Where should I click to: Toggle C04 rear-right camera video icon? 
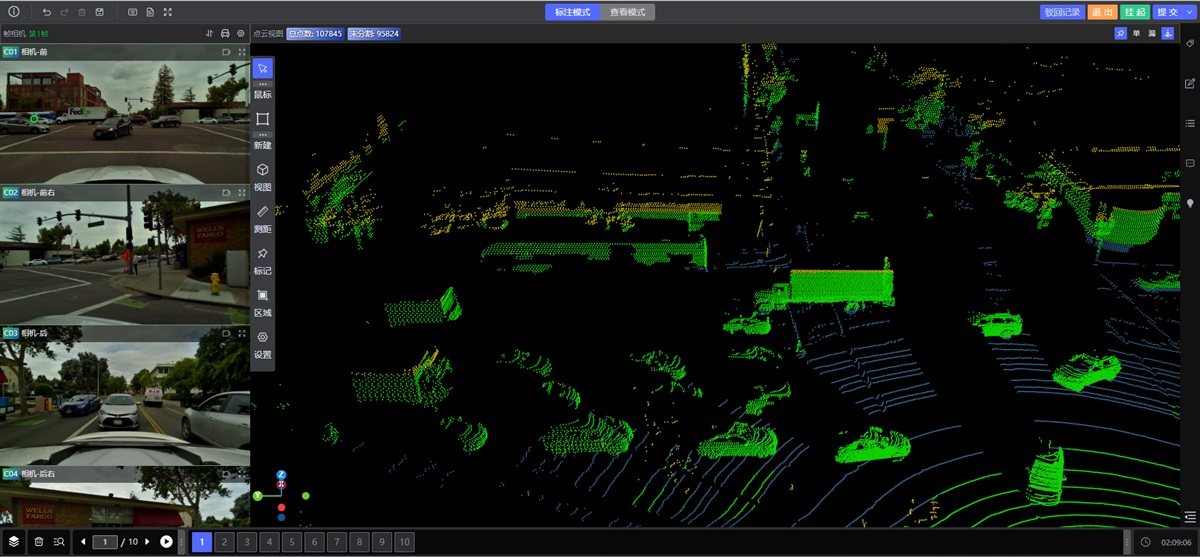(226, 473)
